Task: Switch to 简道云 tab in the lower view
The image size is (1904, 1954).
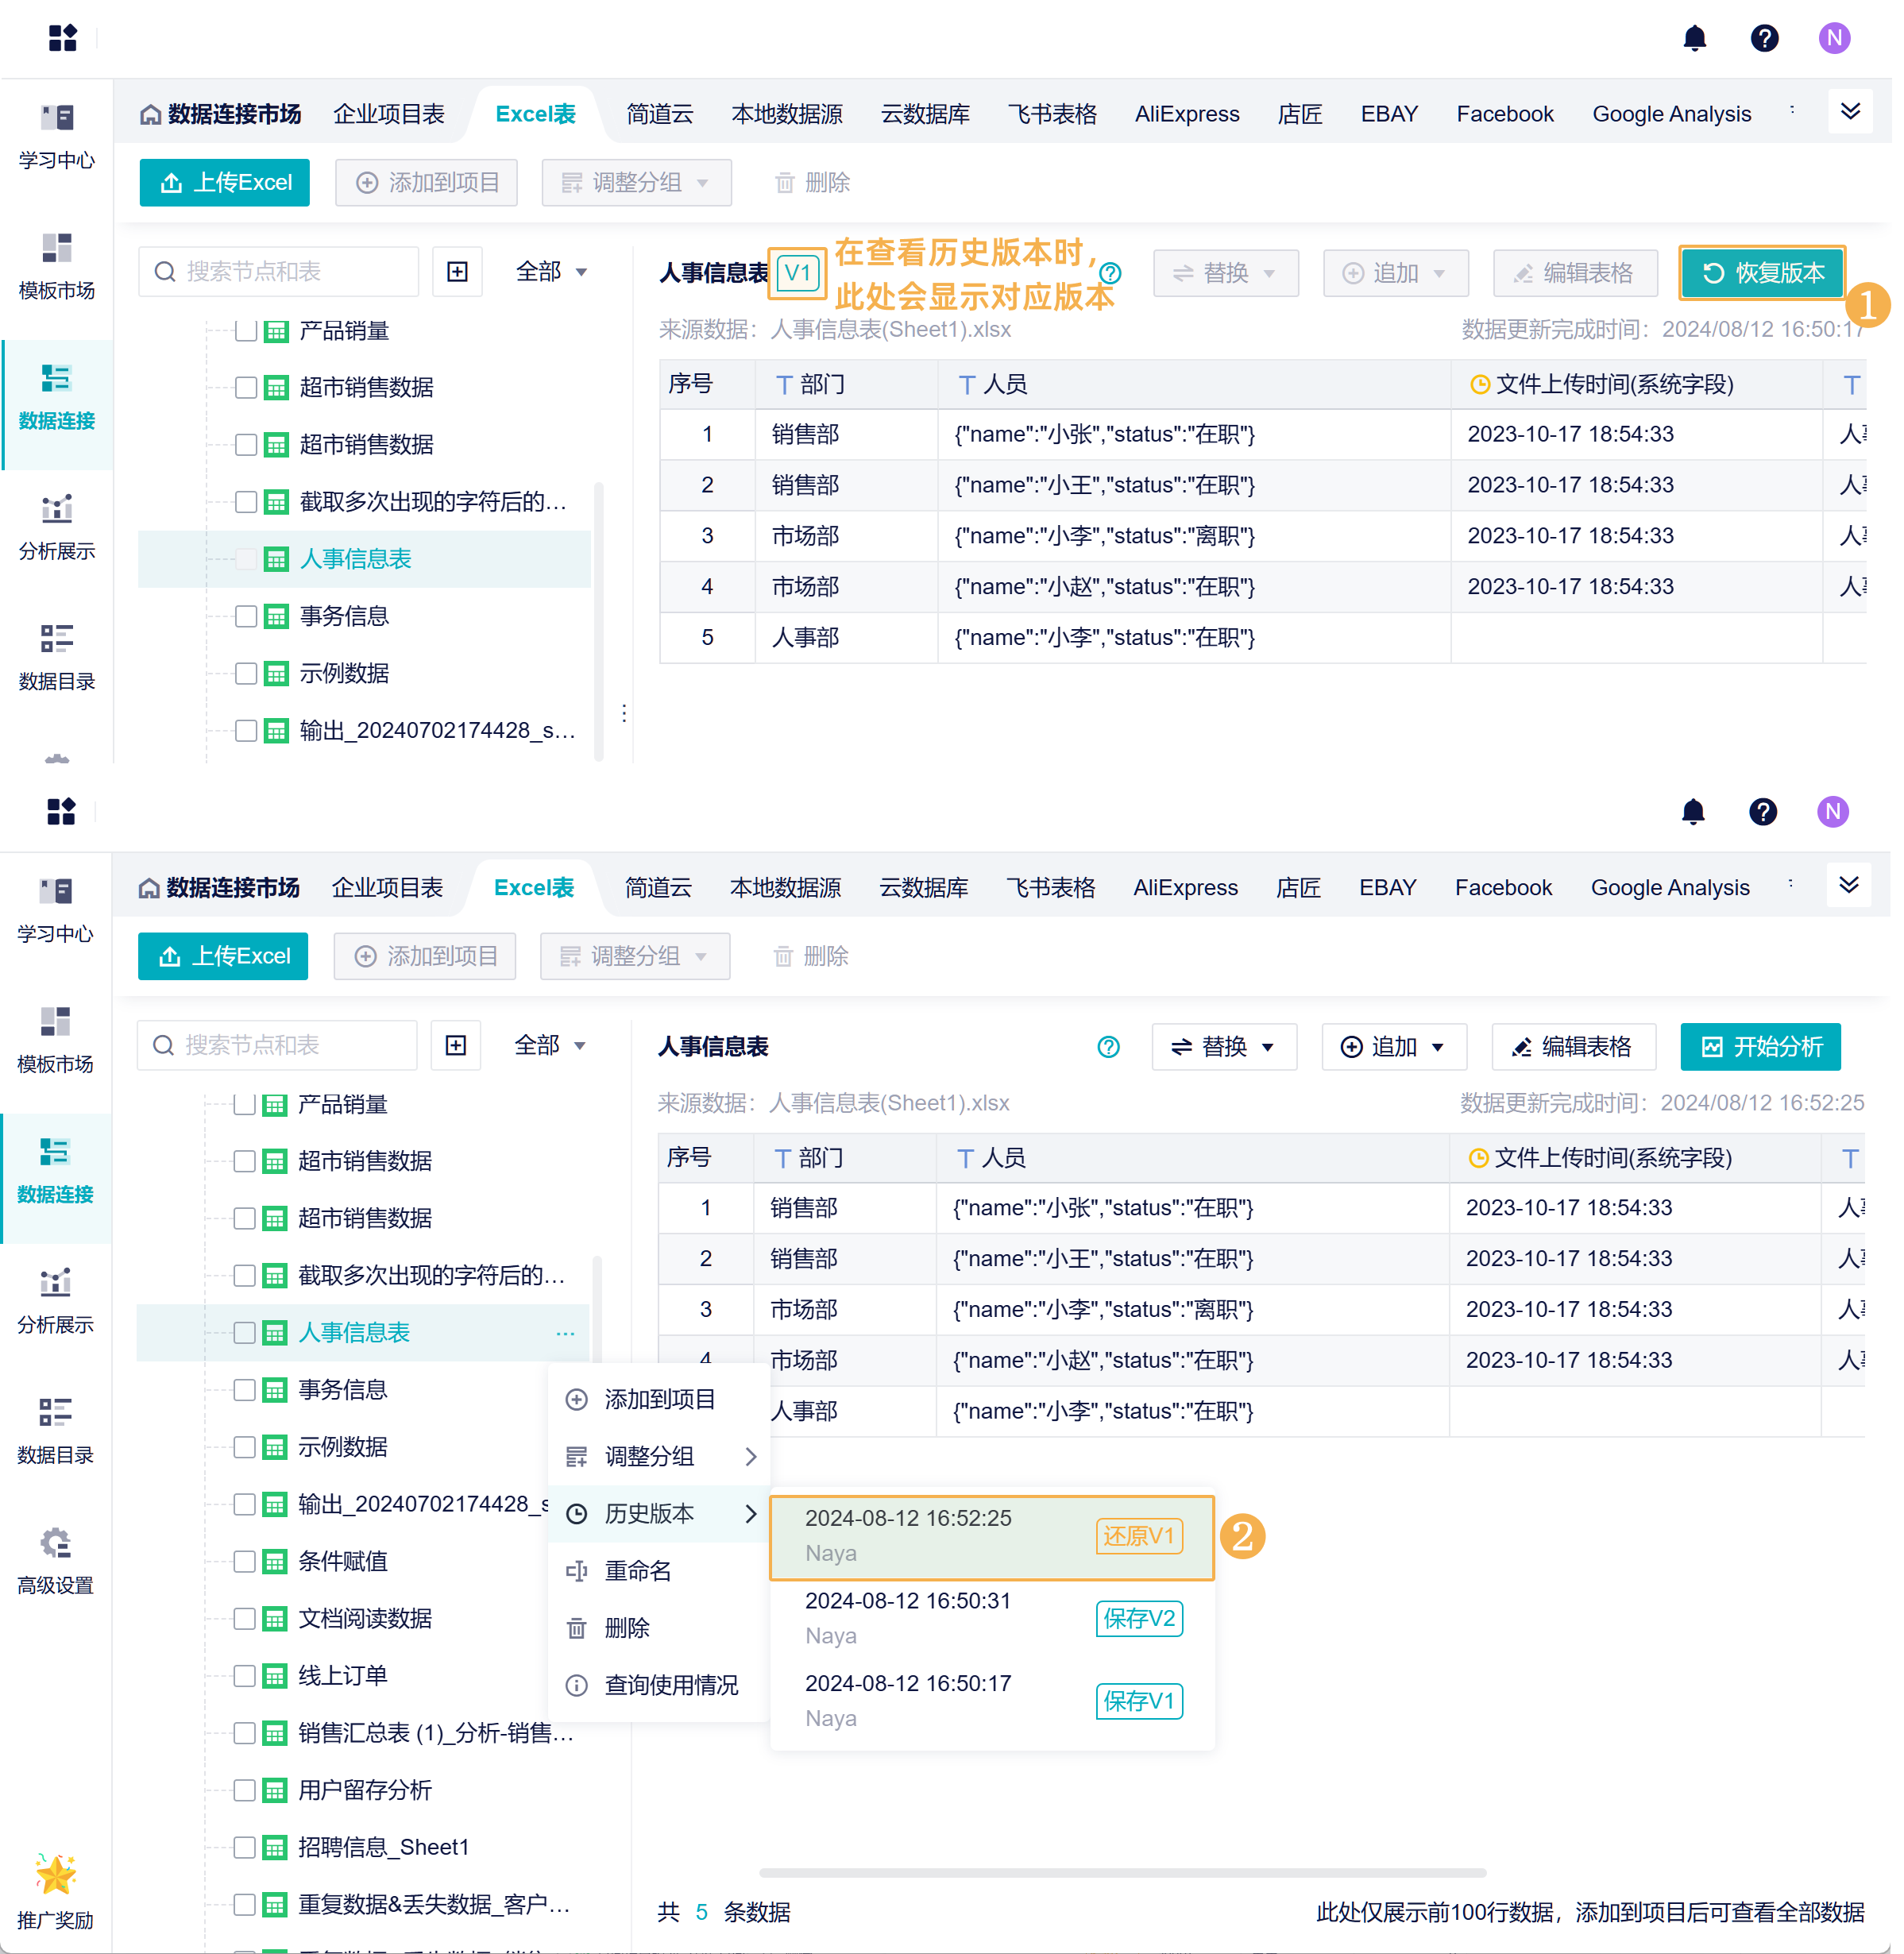Action: [658, 888]
